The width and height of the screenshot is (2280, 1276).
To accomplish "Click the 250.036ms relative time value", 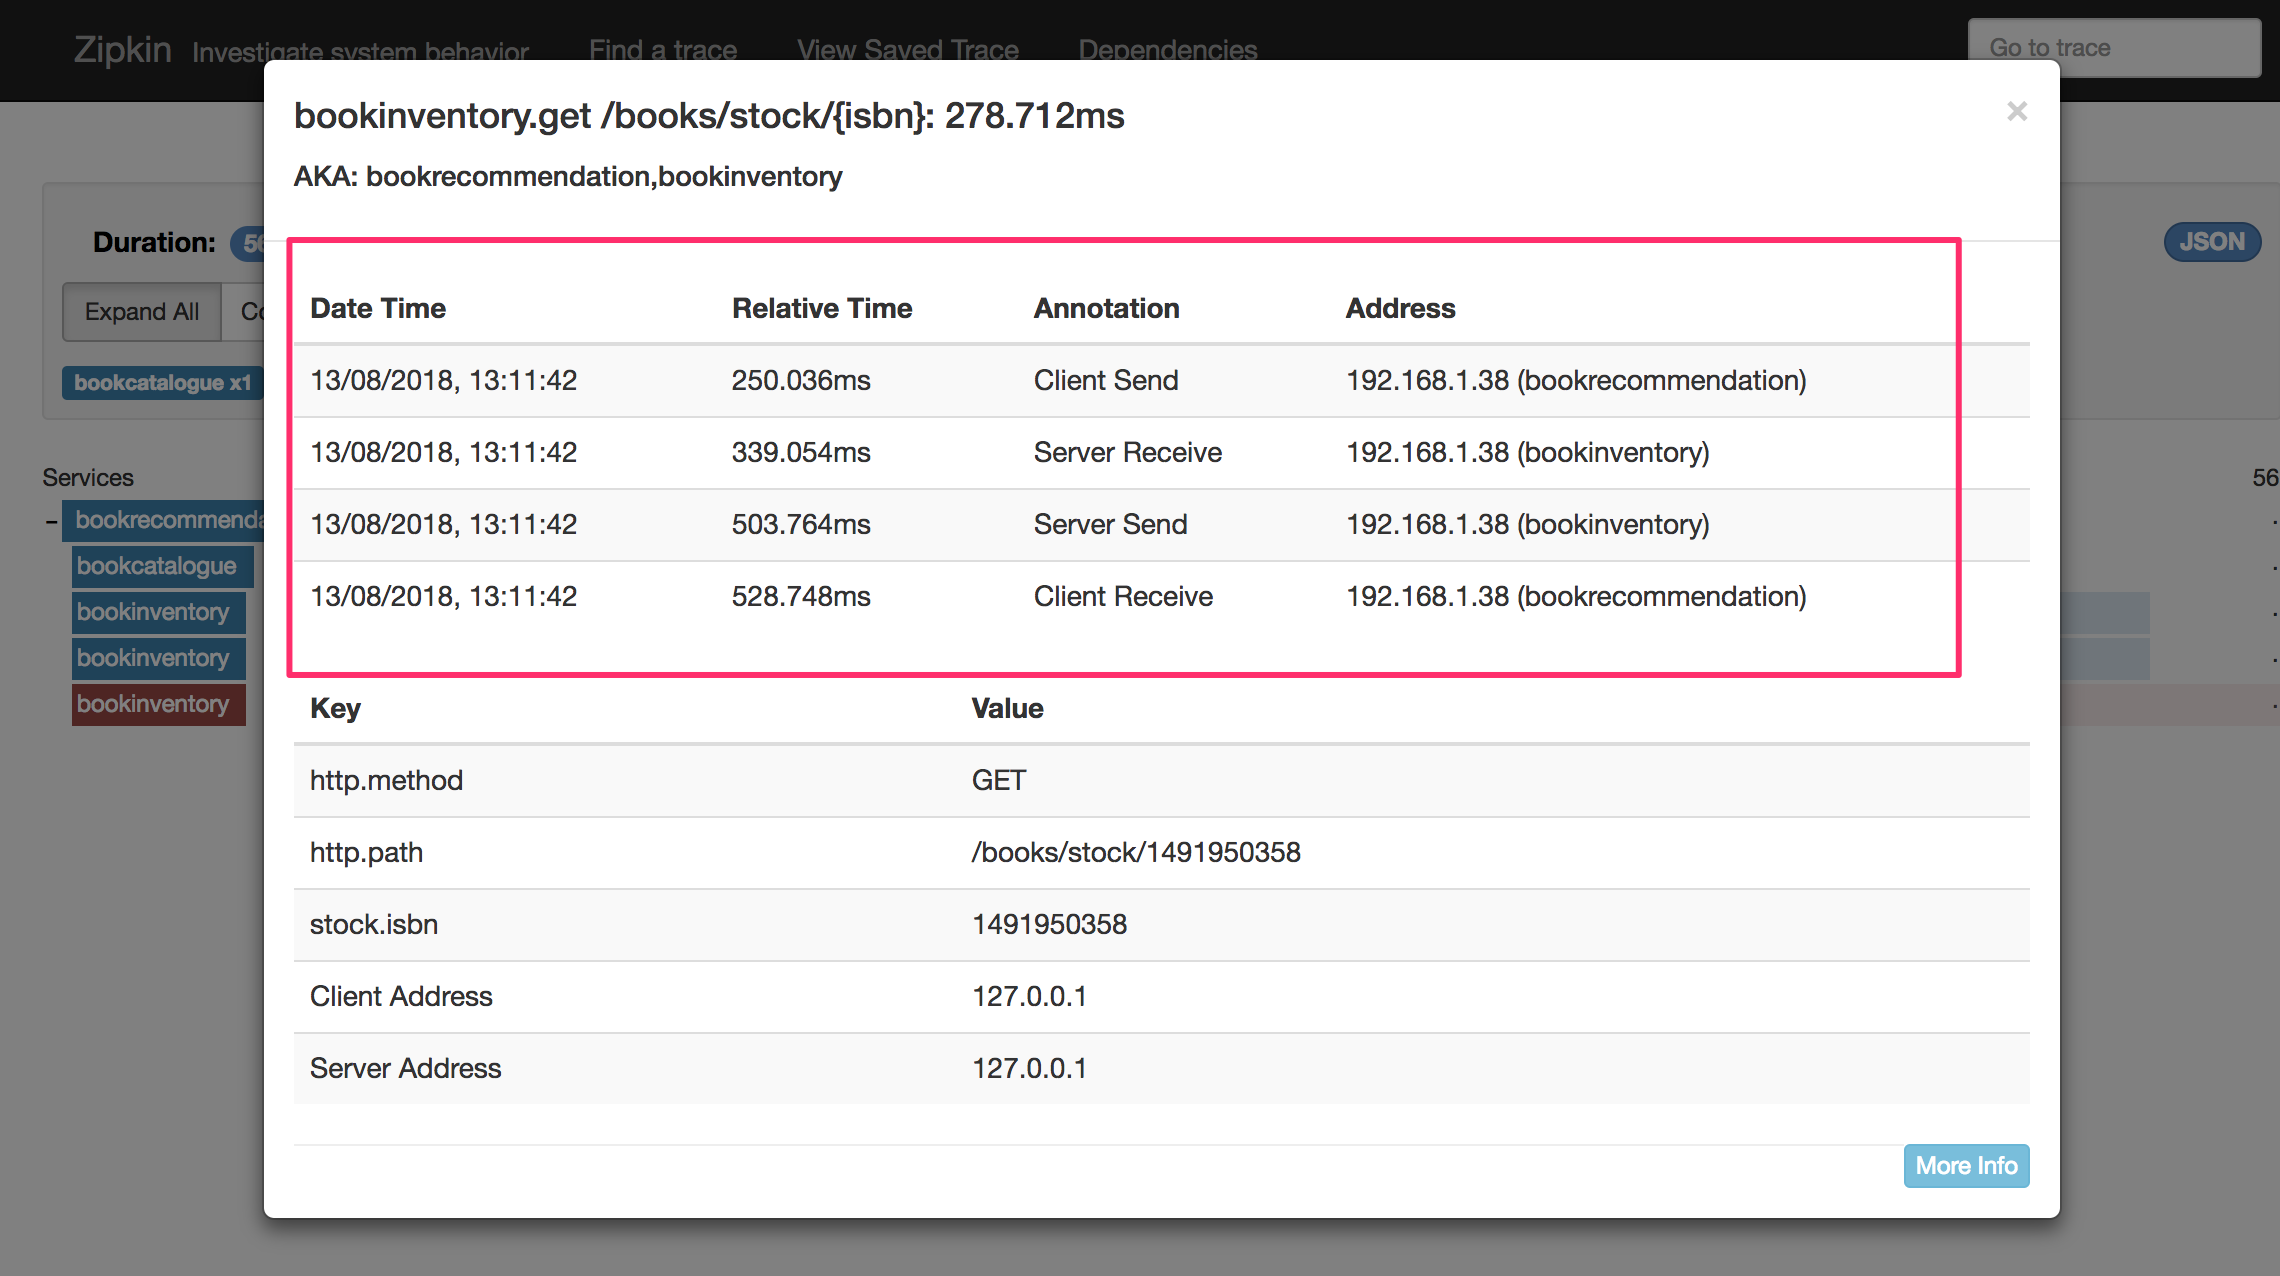I will coord(801,380).
